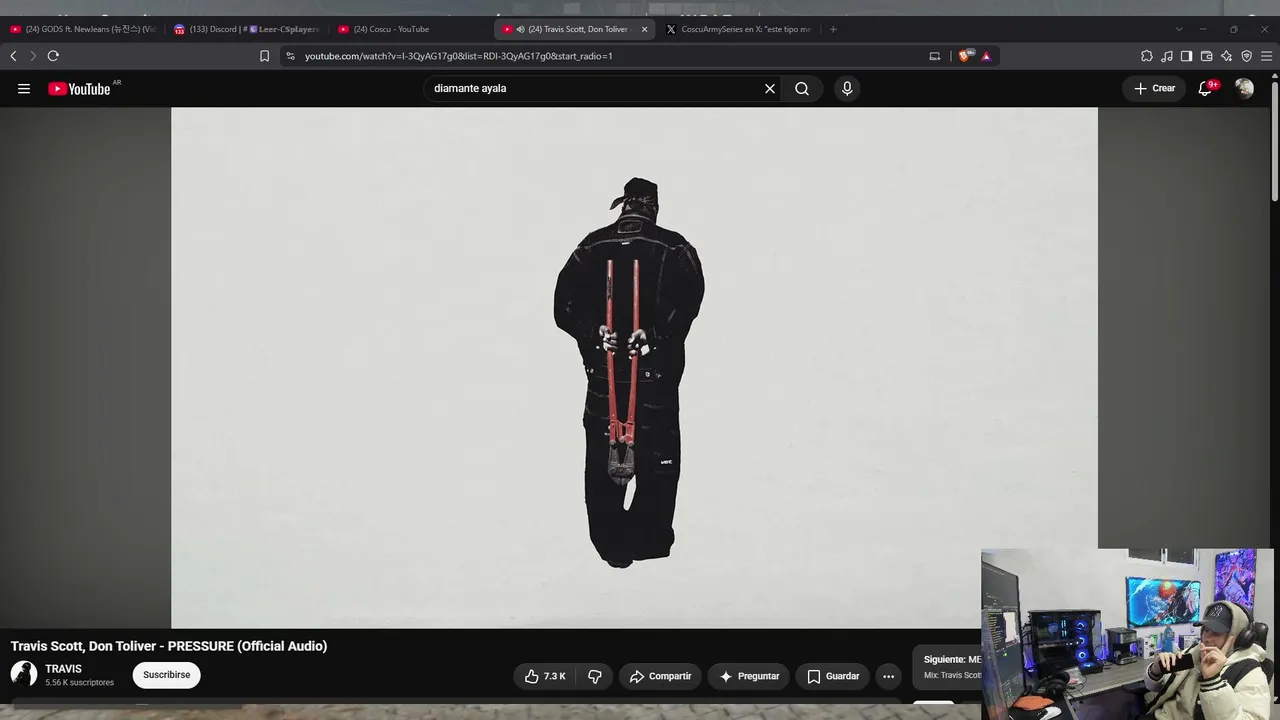Open a new browser tab

click(x=833, y=29)
